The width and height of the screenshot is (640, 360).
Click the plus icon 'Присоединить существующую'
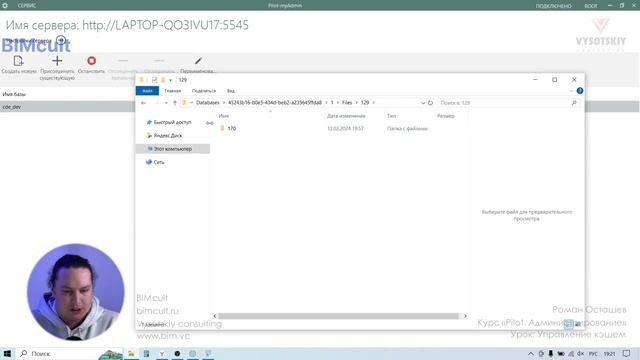click(57, 61)
